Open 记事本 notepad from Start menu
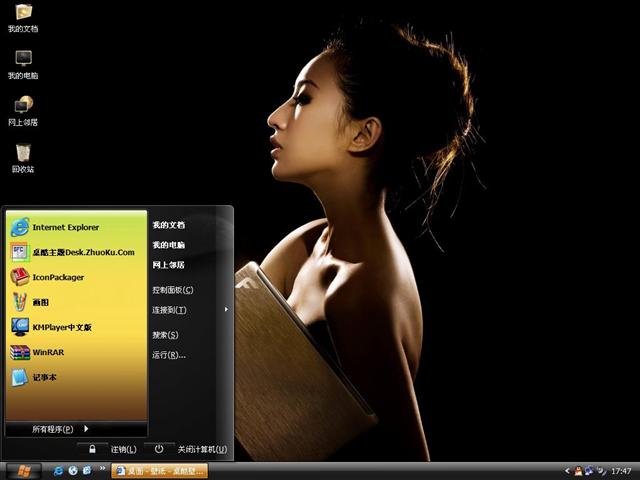Viewport: 640px width, 480px height. click(x=76, y=377)
